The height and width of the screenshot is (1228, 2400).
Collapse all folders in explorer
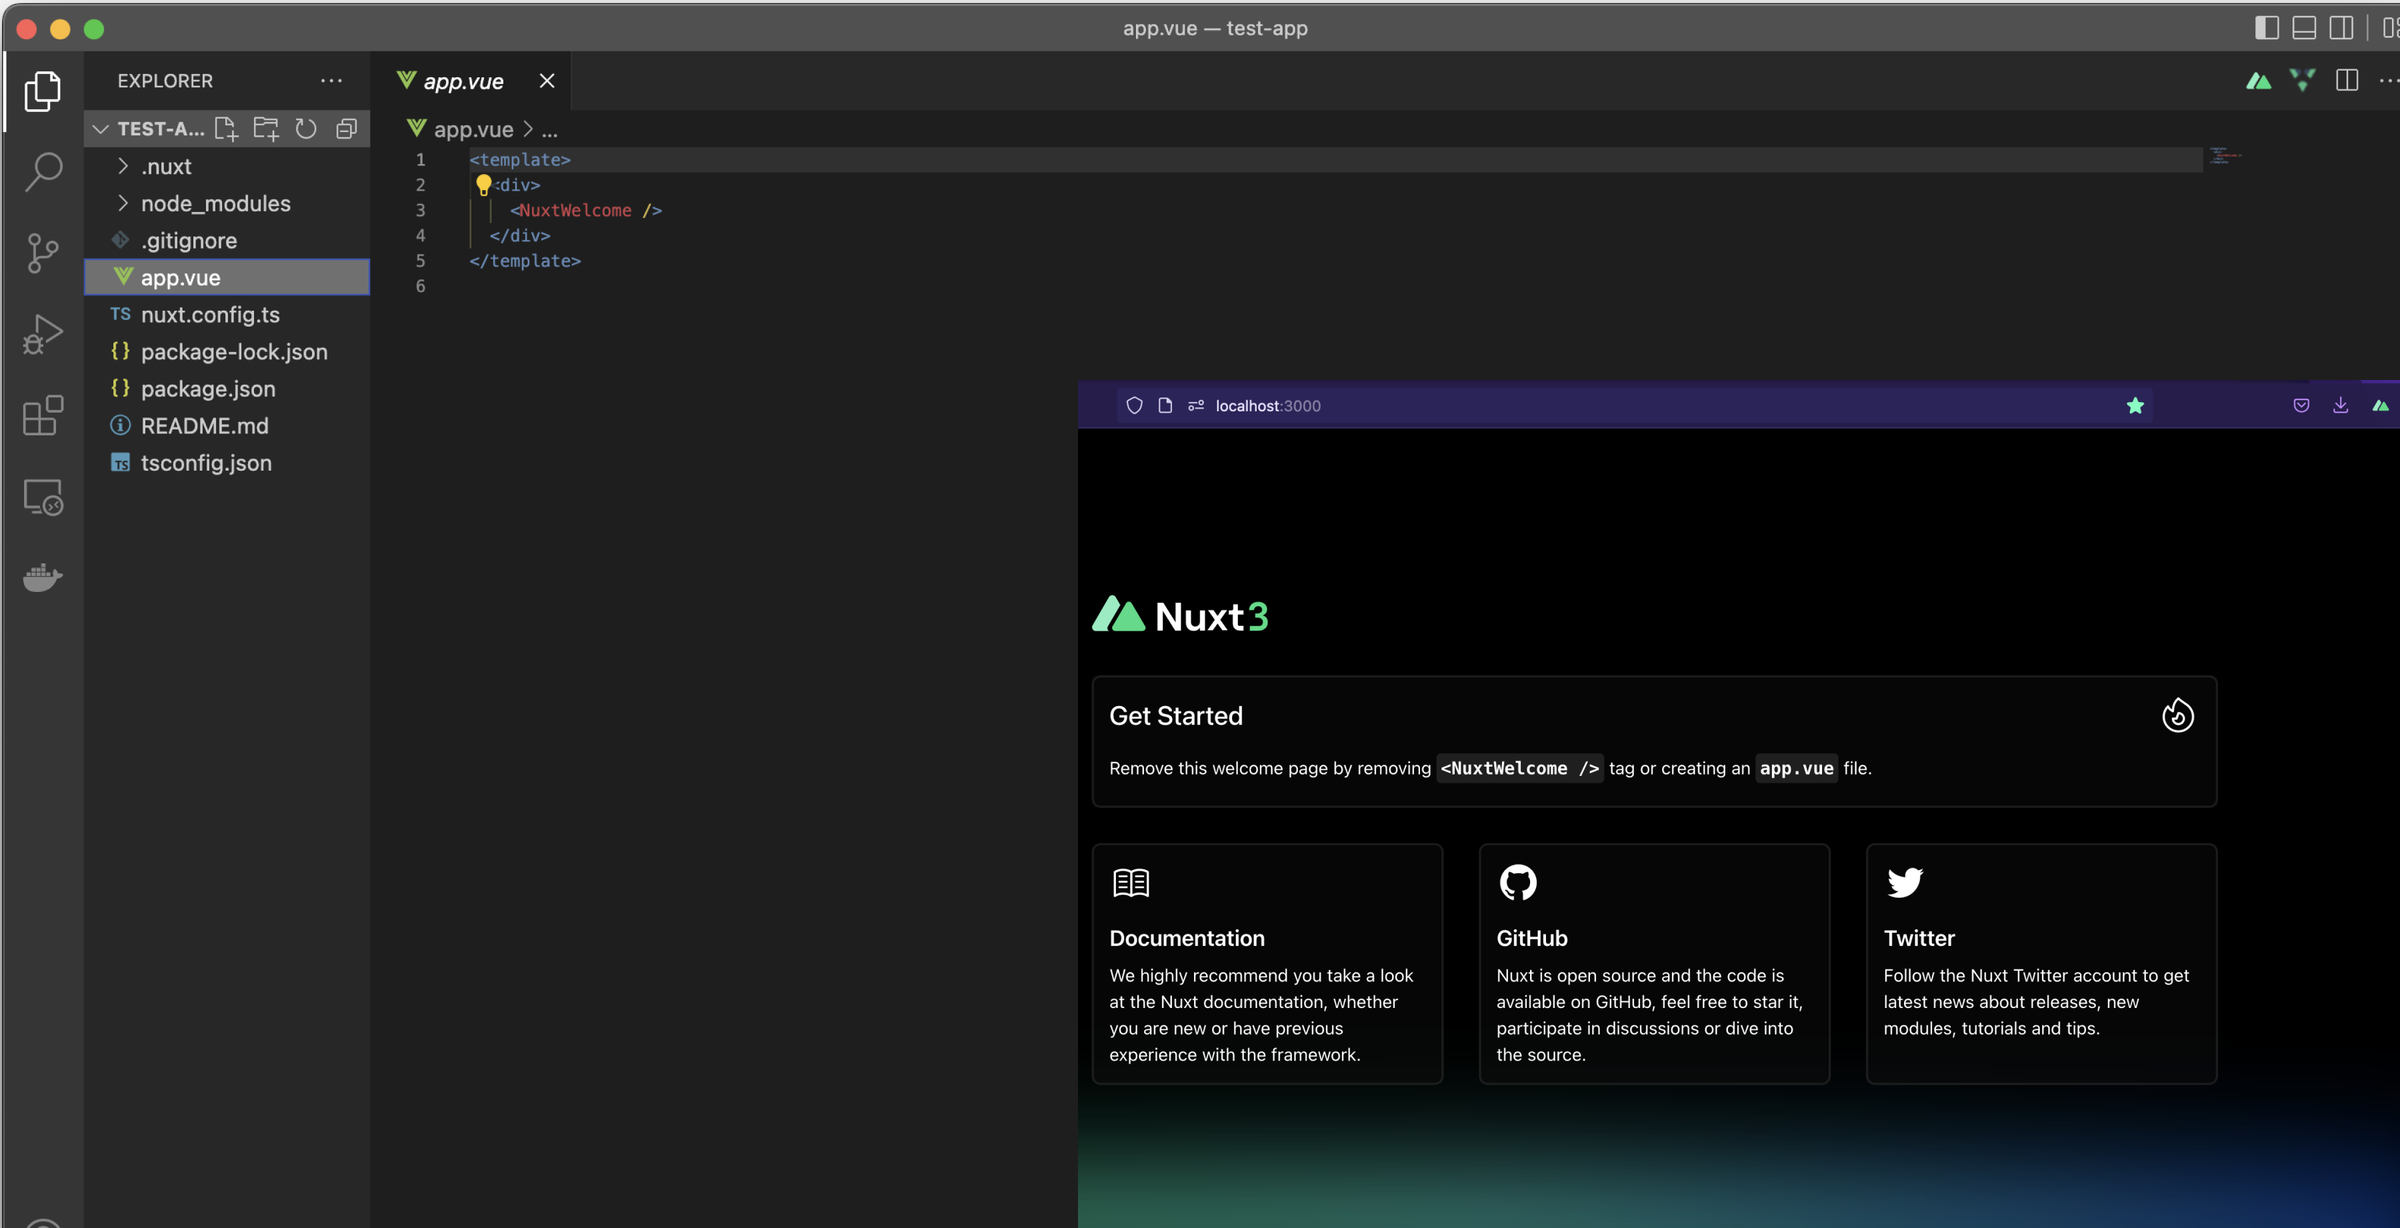346,129
